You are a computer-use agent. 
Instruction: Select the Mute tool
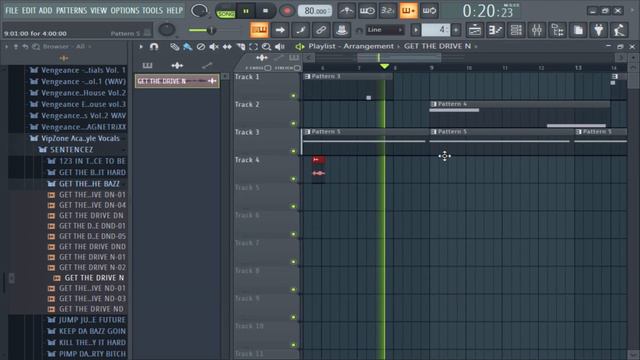point(213,47)
